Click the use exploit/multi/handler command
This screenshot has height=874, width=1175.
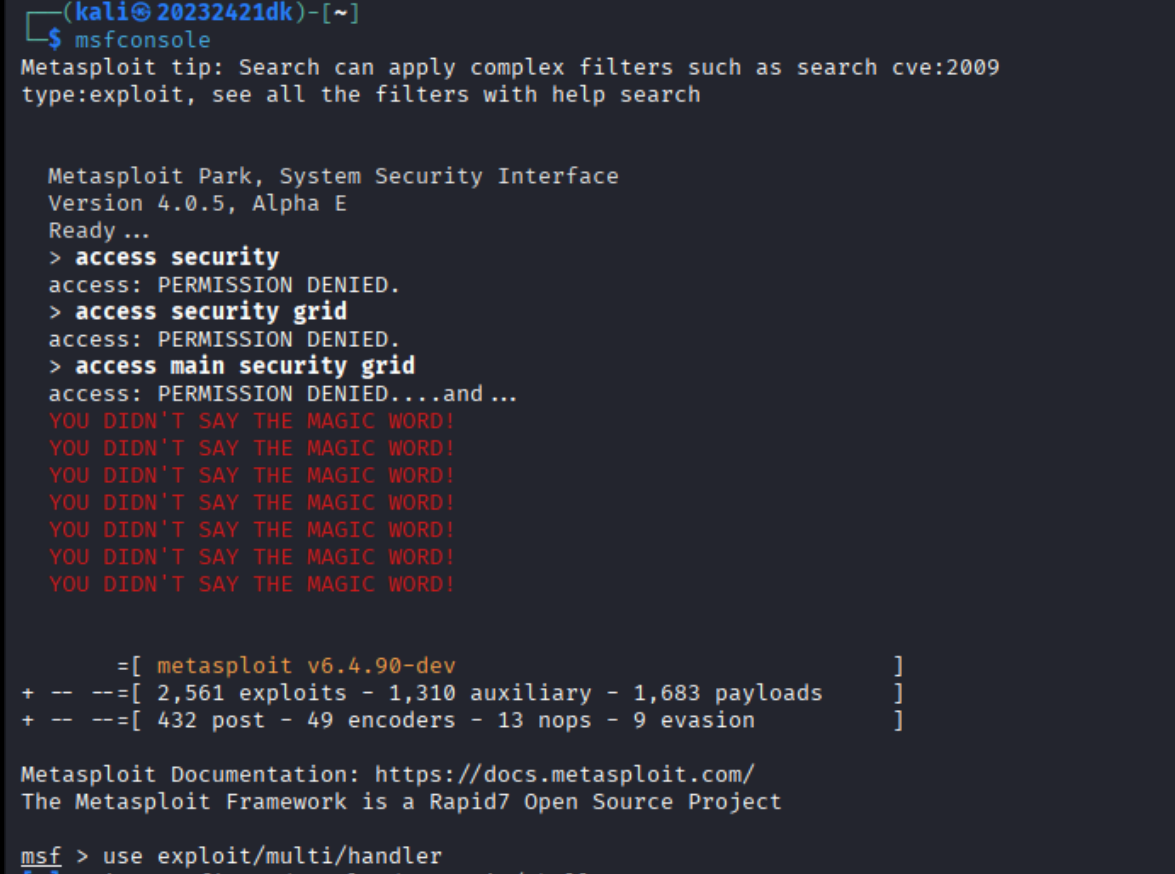(x=272, y=856)
